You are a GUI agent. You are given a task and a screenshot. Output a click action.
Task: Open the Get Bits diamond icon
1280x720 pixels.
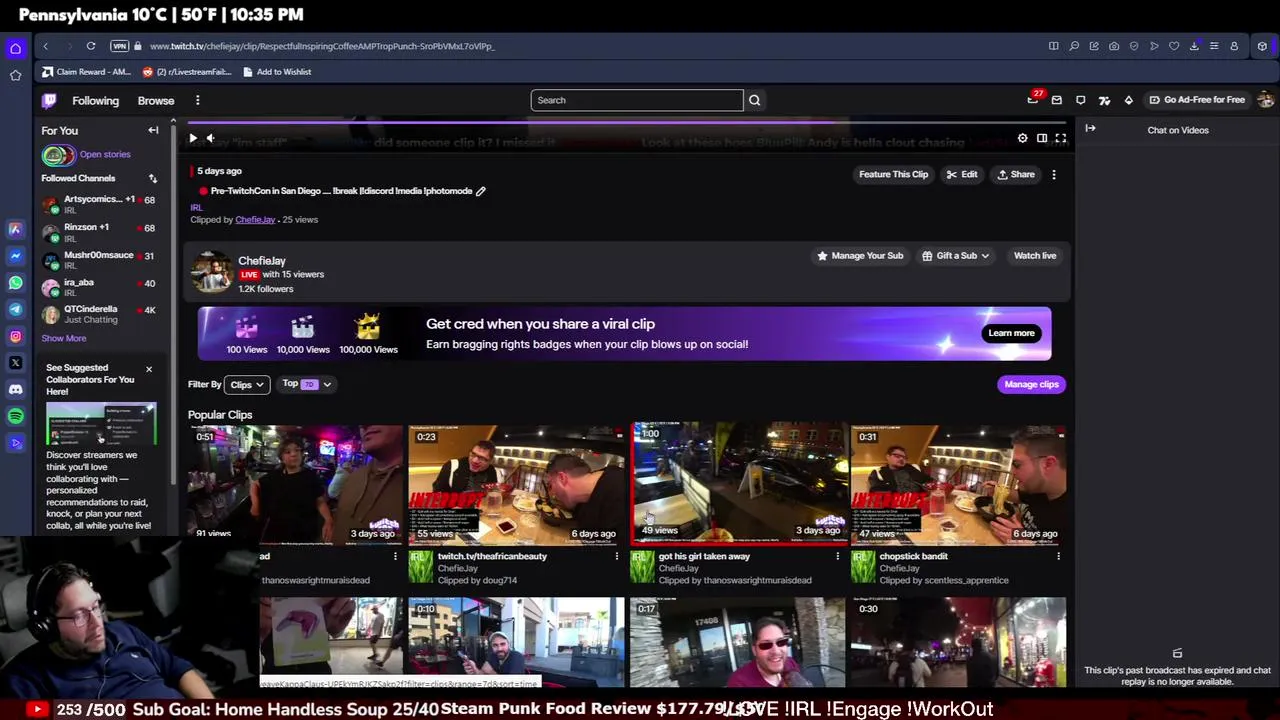point(1128,100)
